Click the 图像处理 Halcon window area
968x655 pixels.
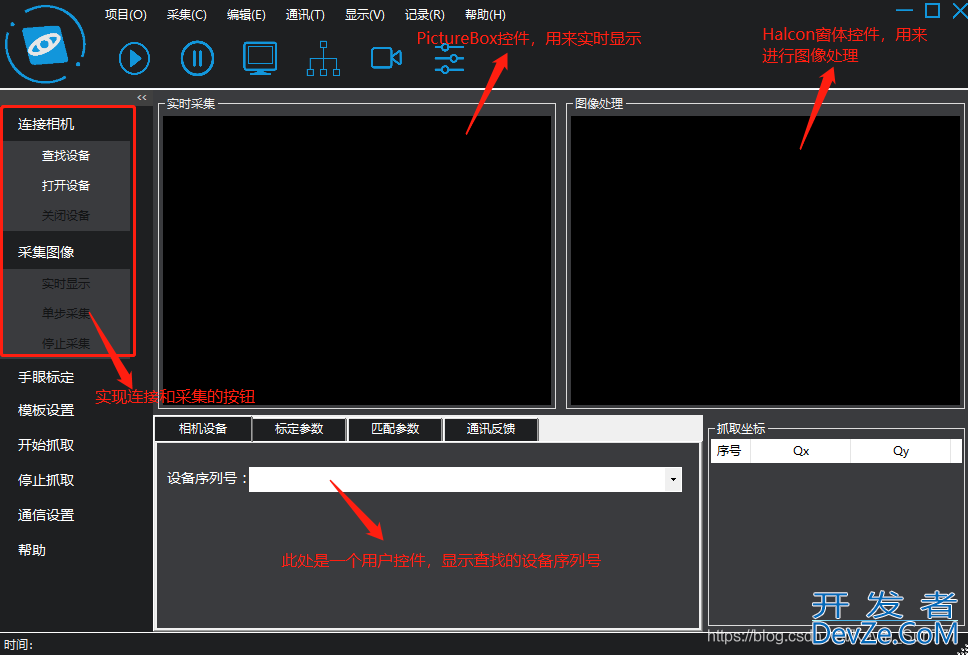[766, 261]
